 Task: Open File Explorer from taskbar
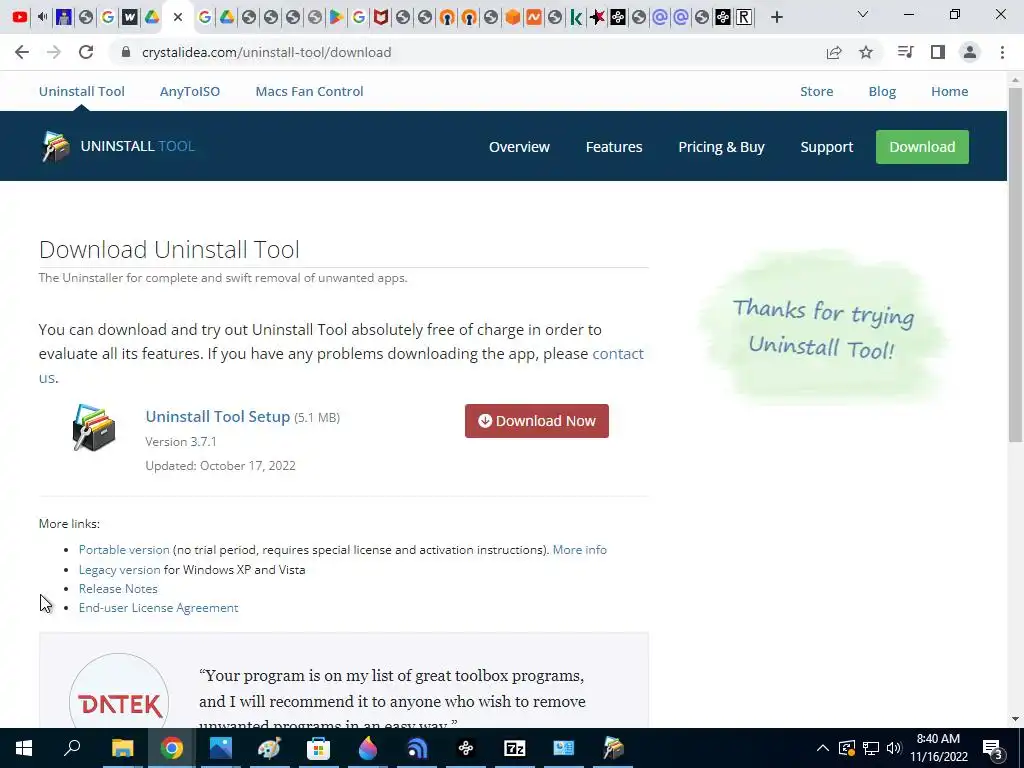pyautogui.click(x=122, y=748)
